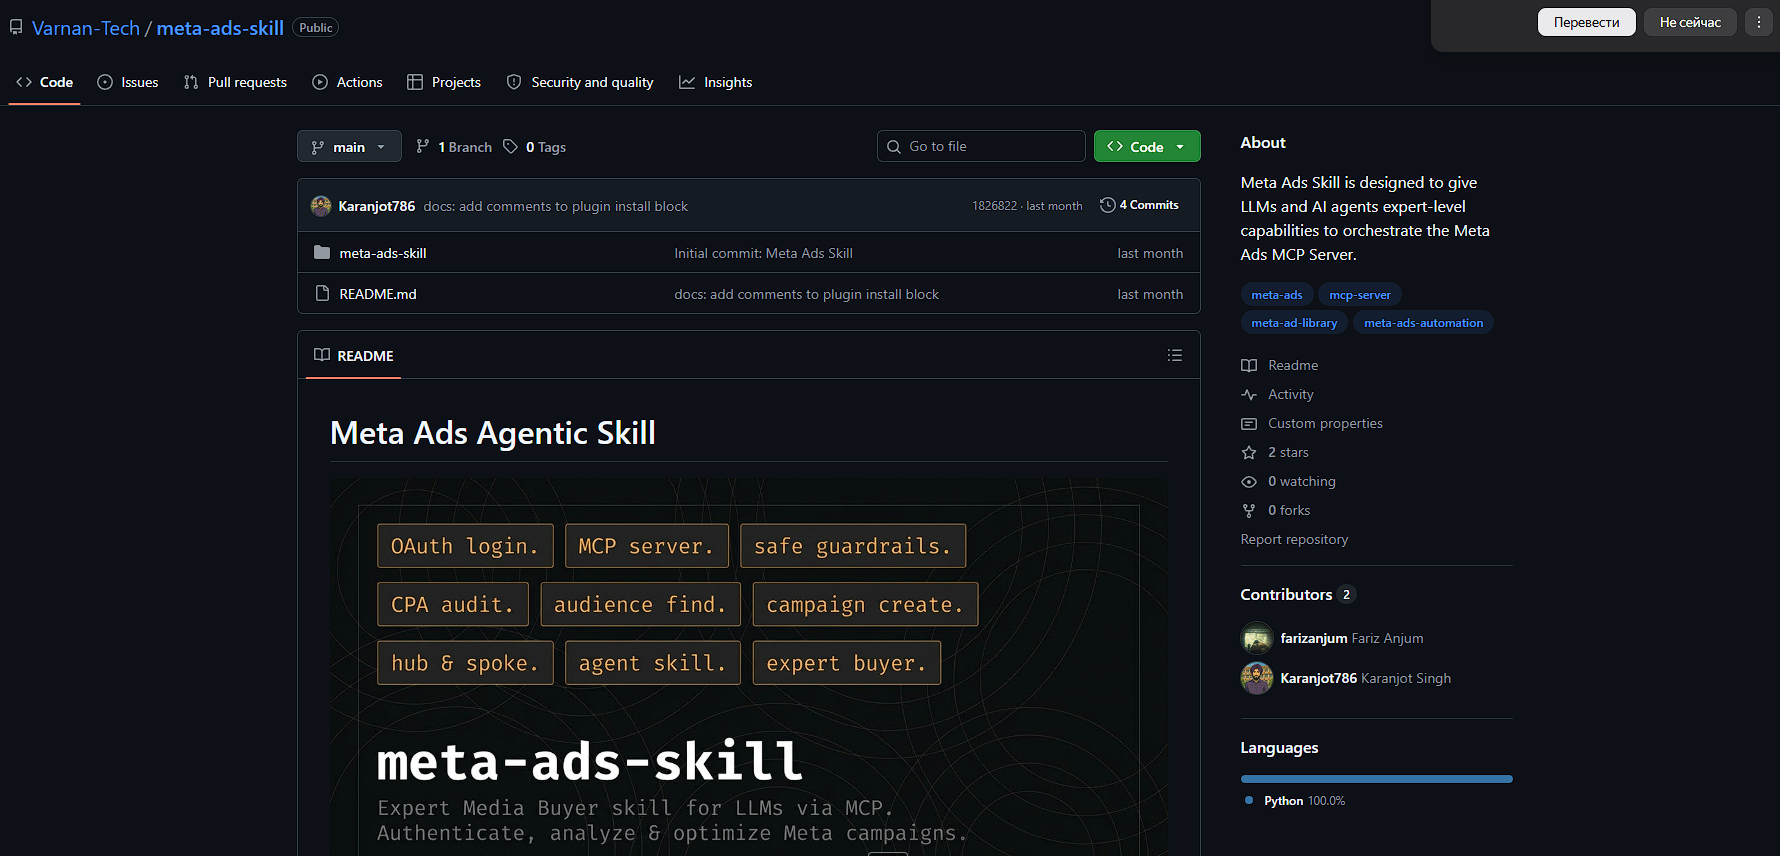Click farizanjum avatar image

[1257, 638]
